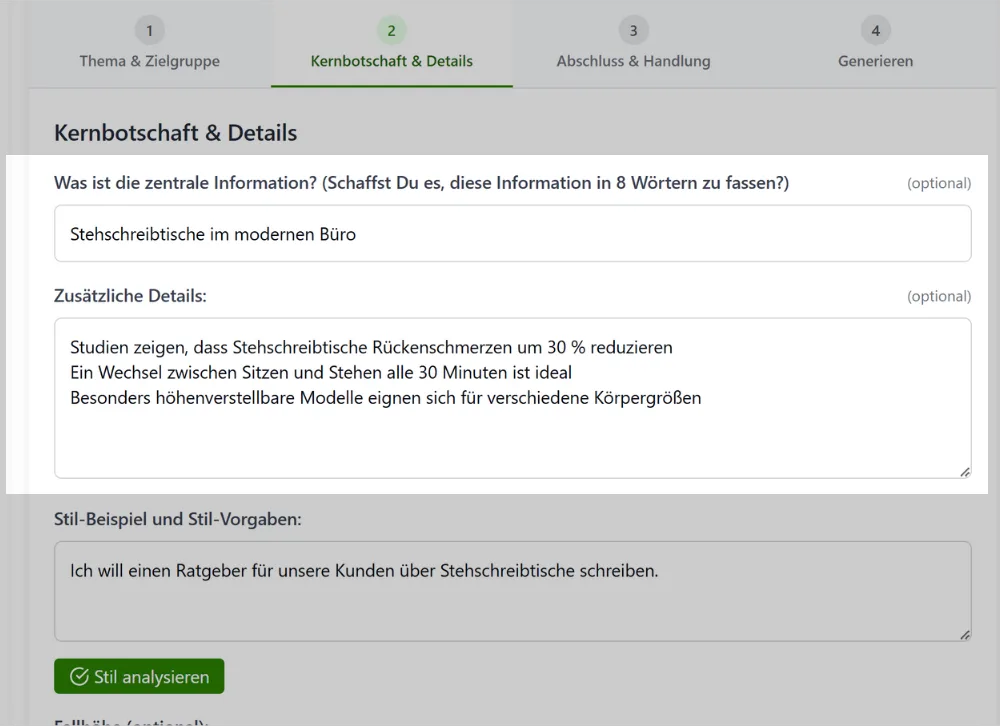Jump to step 4 Generieren
This screenshot has width=1000, height=726.
click(875, 45)
